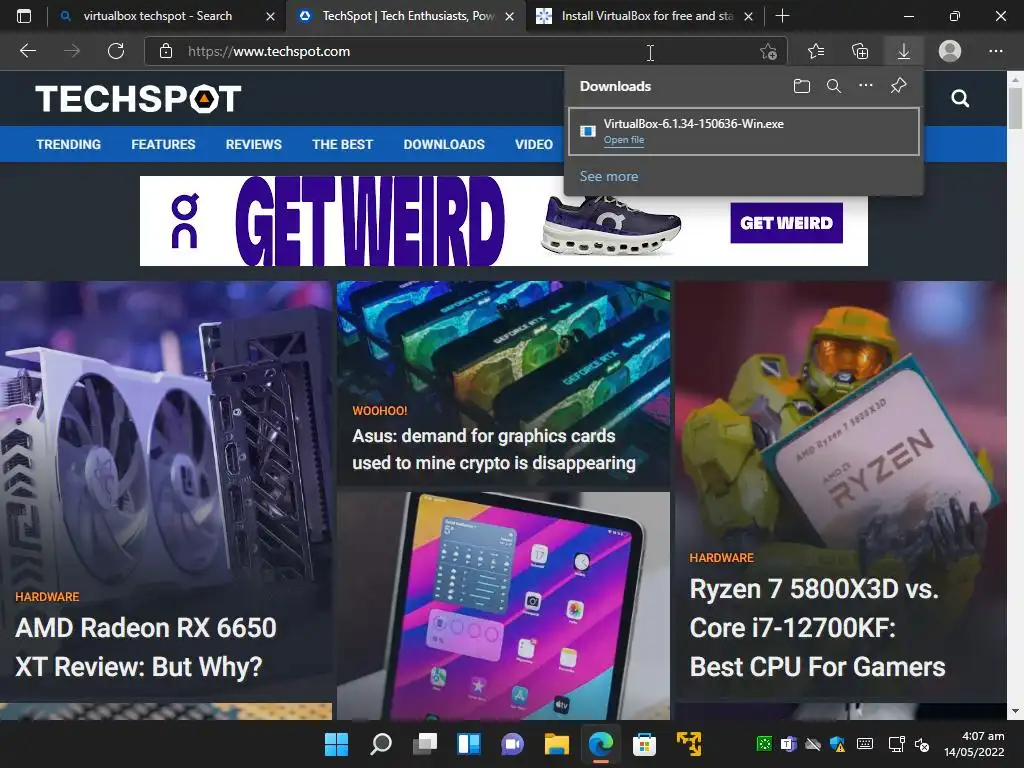Open More options in Downloads panel
This screenshot has height=768, width=1024.
pyautogui.click(x=866, y=86)
